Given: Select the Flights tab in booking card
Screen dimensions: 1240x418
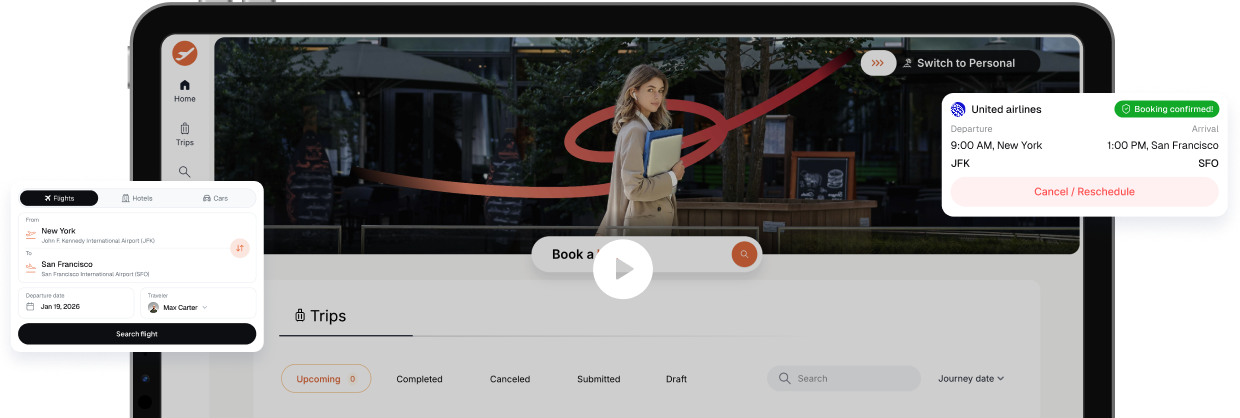Looking at the screenshot, I should click(x=59, y=198).
